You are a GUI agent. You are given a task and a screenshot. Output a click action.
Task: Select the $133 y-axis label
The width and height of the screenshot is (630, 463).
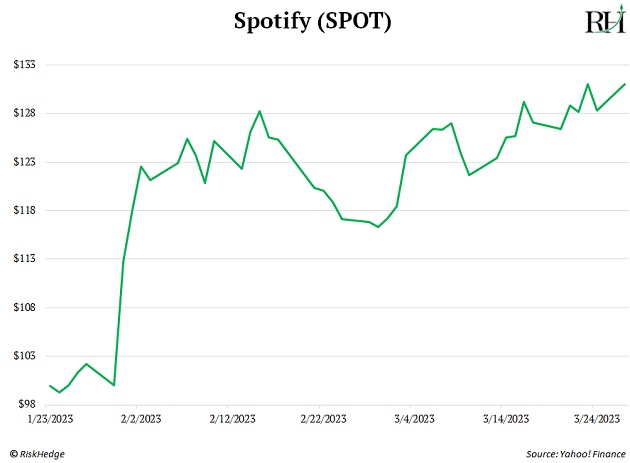(23, 64)
